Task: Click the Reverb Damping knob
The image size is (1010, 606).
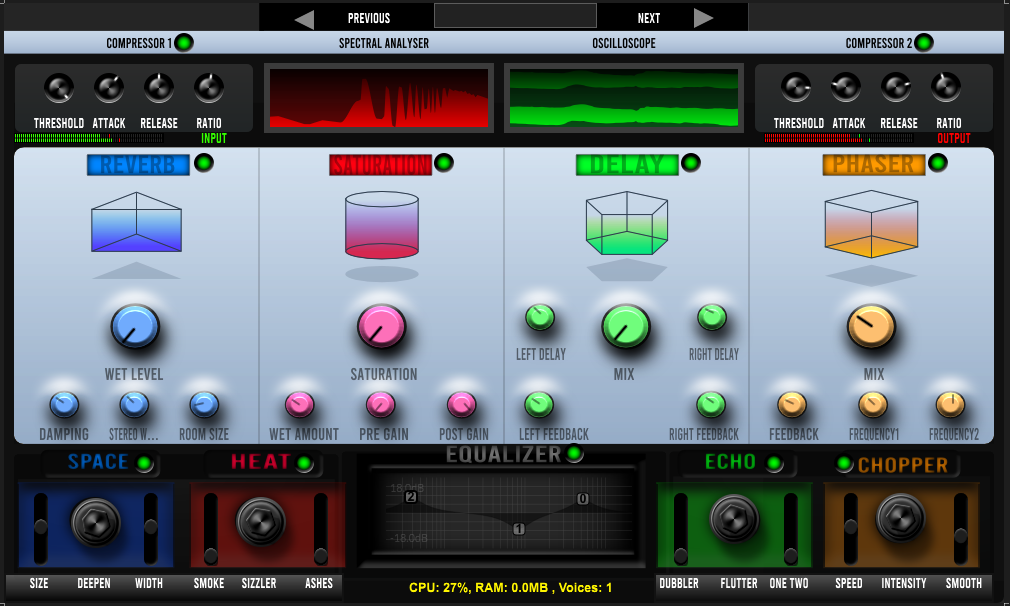Action: 64,405
